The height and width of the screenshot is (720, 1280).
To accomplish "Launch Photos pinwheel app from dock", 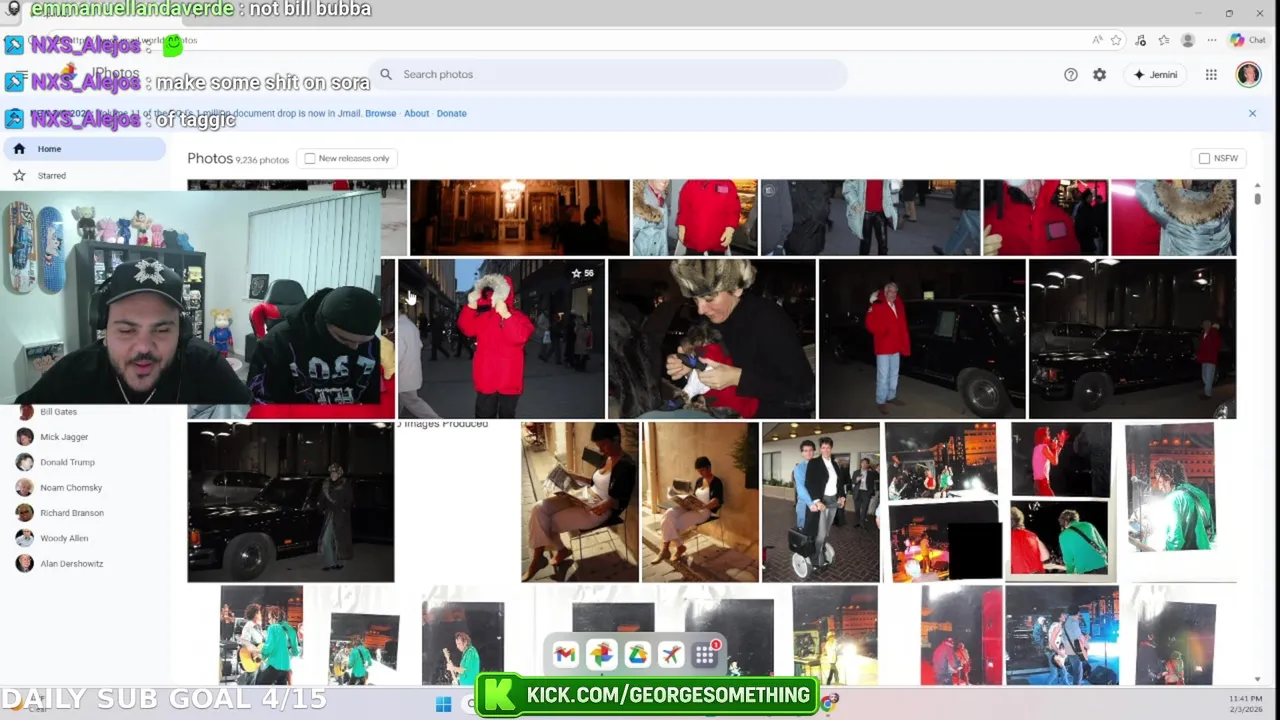I will coord(601,655).
